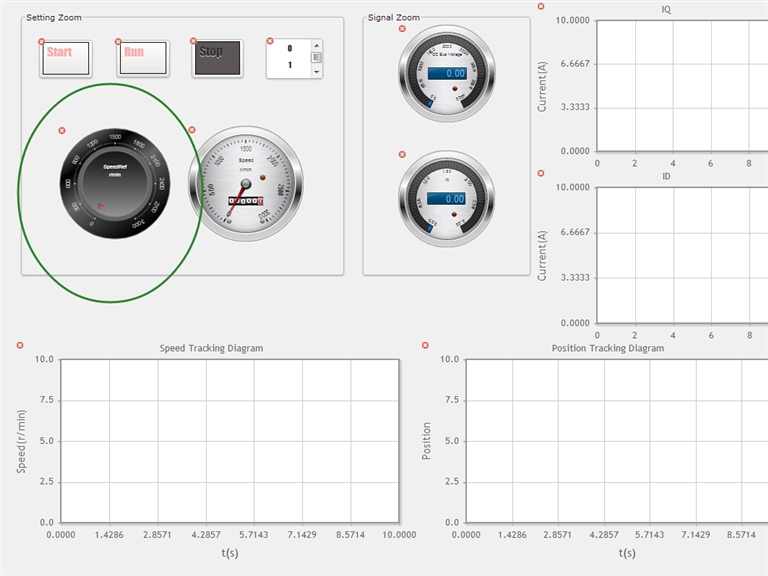Click the Setting Zoom group label
This screenshot has width=768, height=576.
[x=54, y=18]
